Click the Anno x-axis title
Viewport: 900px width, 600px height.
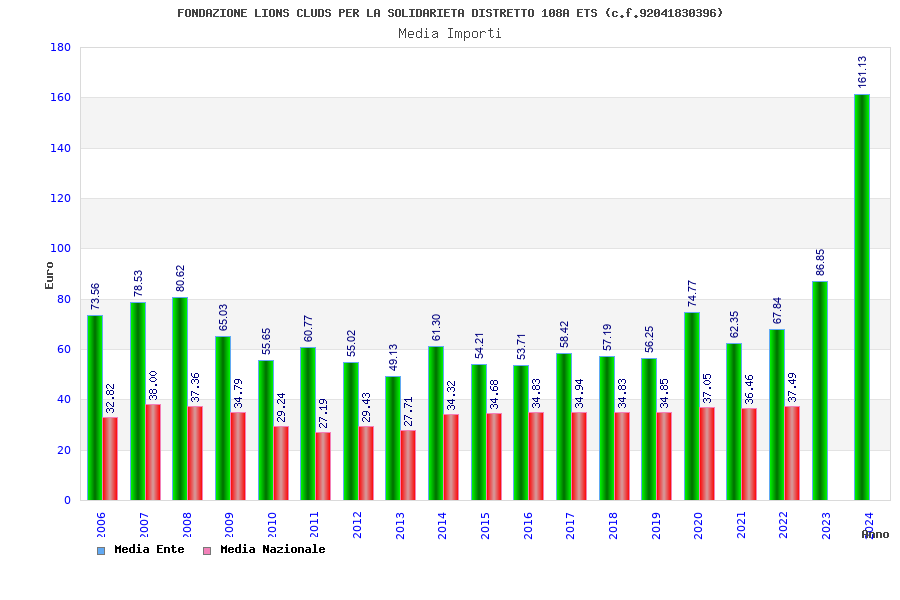875,535
